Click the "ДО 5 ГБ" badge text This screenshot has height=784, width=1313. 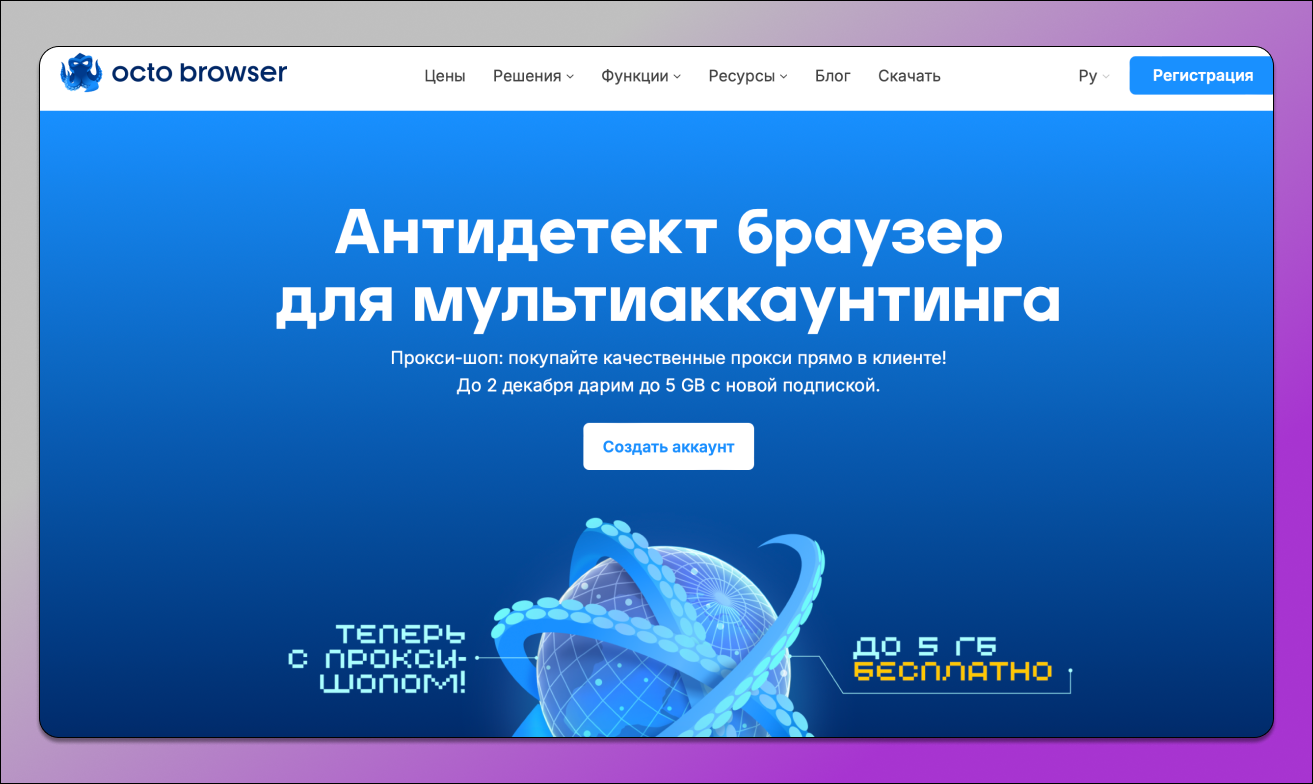926,644
